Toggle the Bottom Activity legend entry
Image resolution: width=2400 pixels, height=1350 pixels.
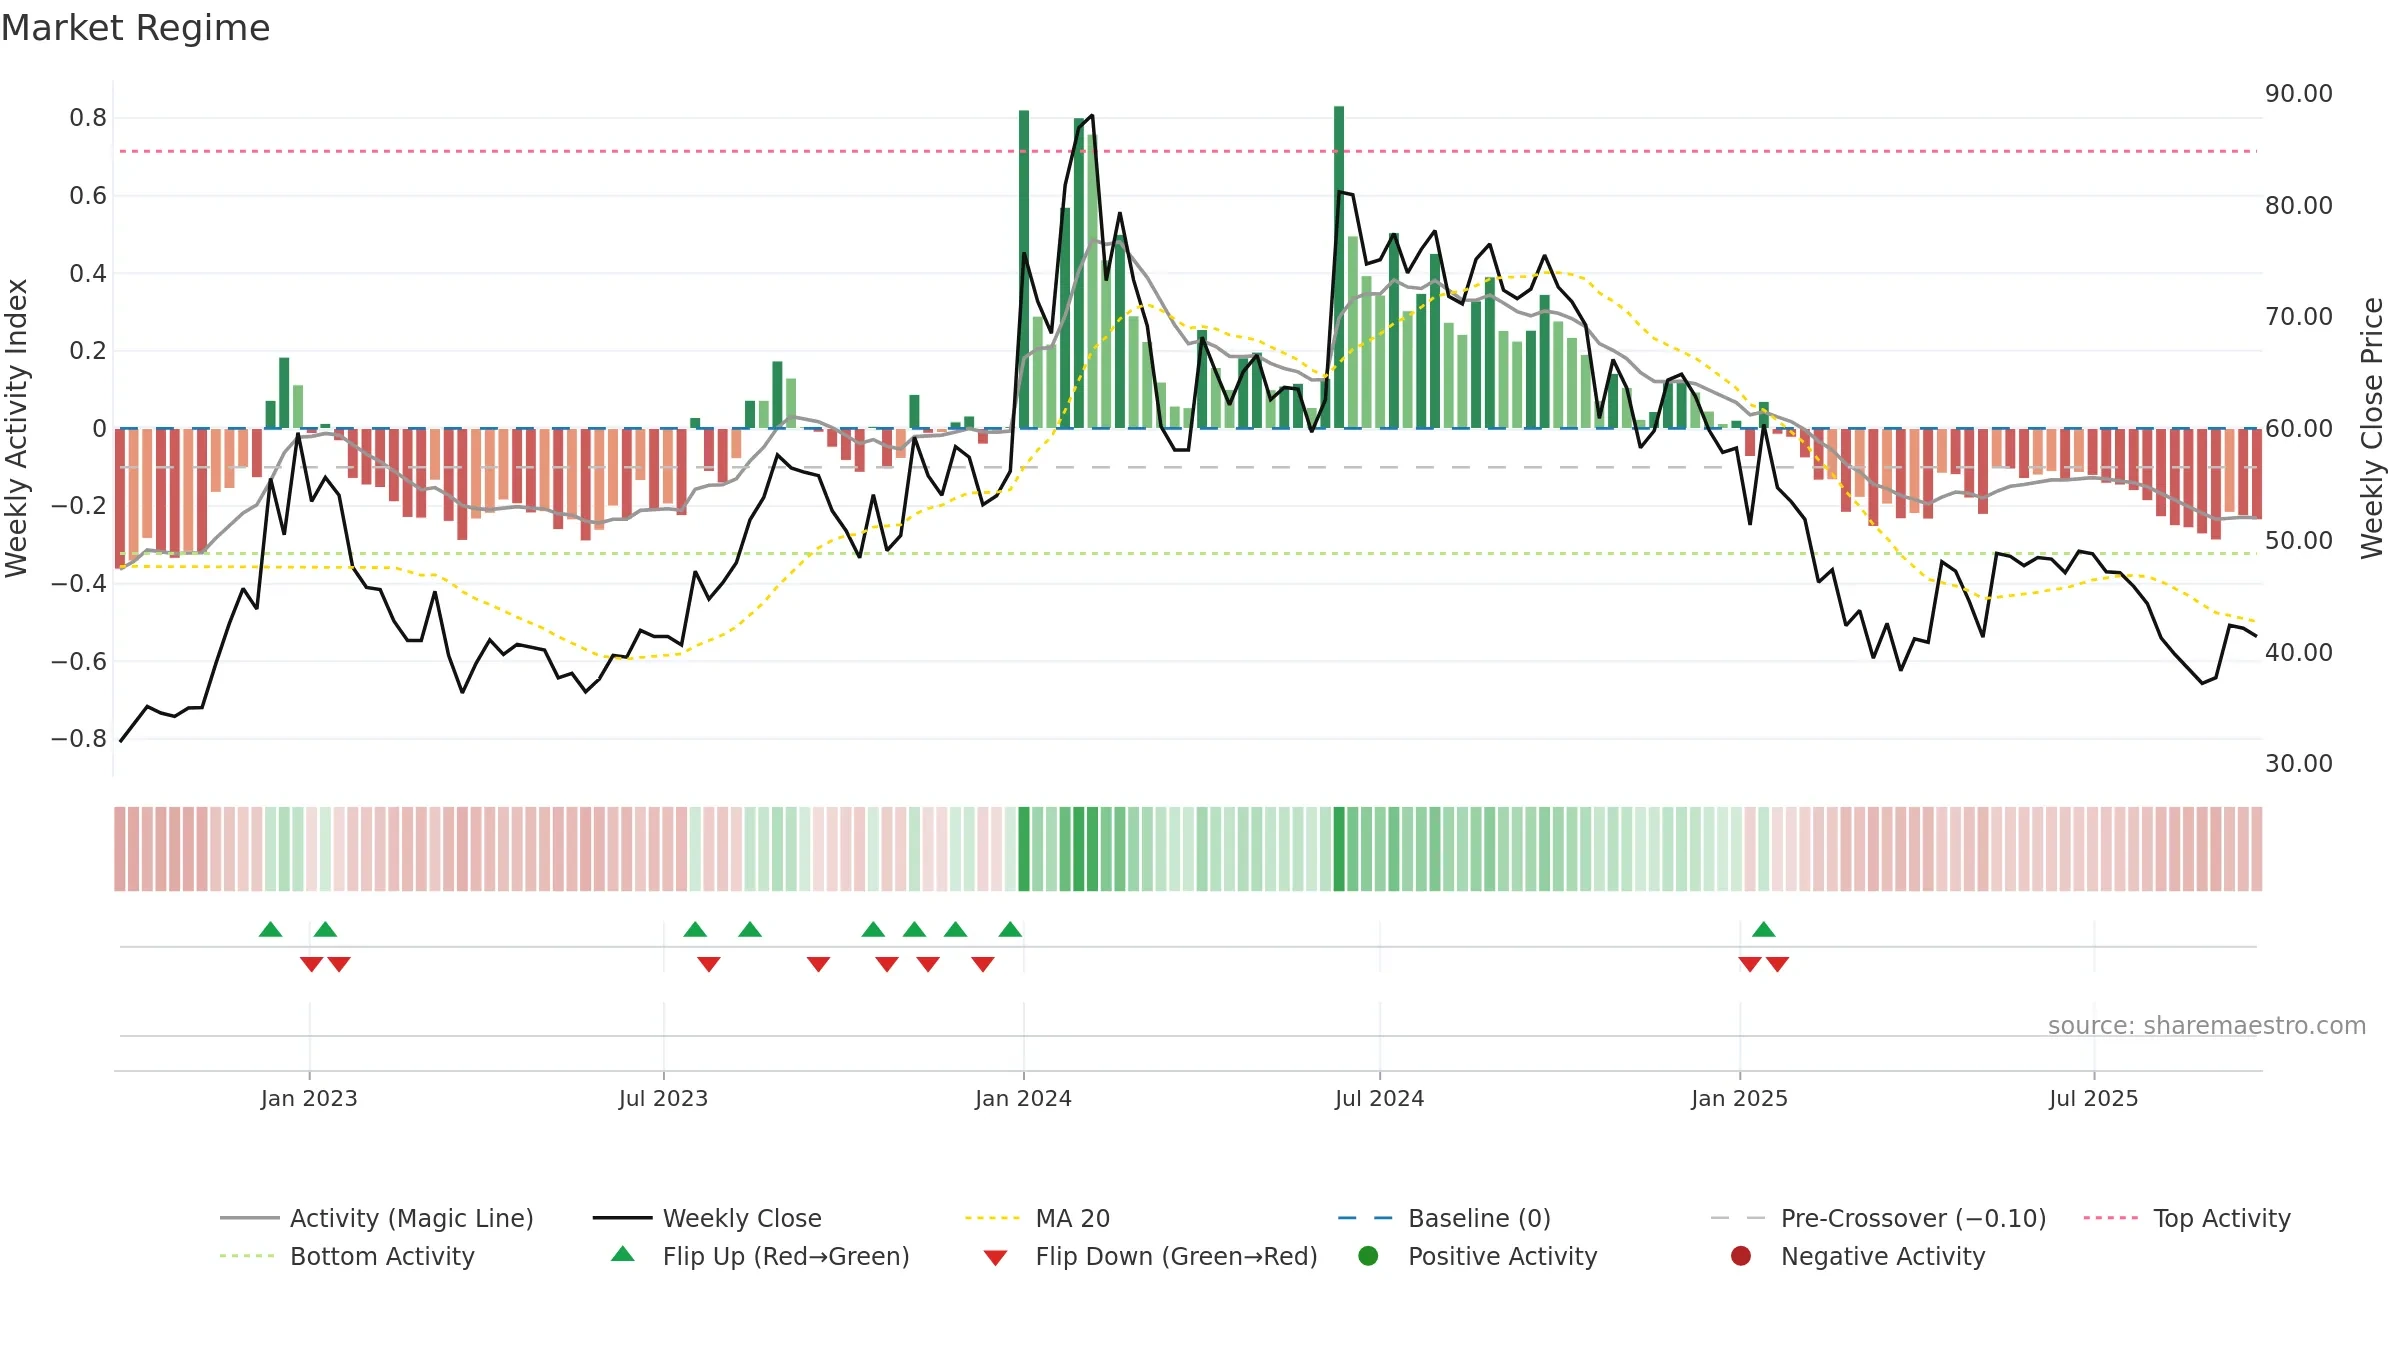[x=347, y=1256]
